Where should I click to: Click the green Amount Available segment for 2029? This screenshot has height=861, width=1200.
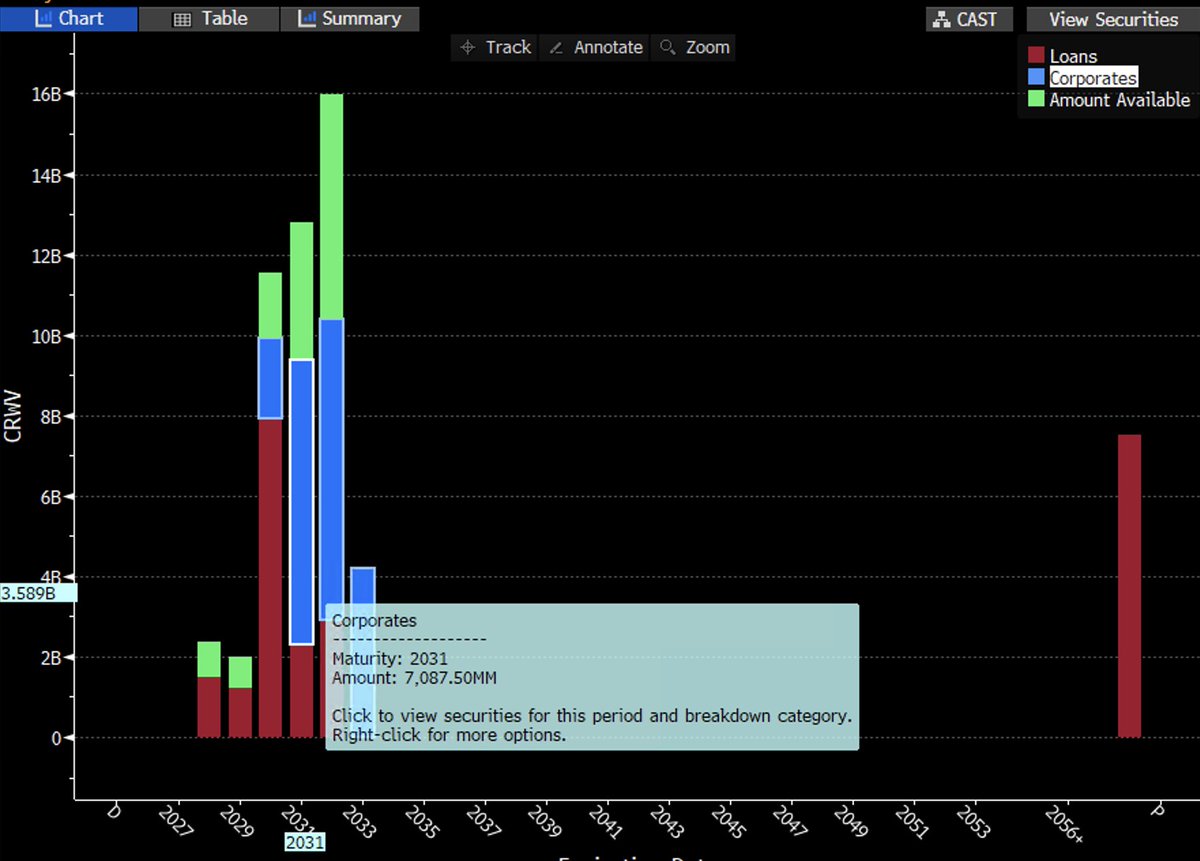pos(240,673)
